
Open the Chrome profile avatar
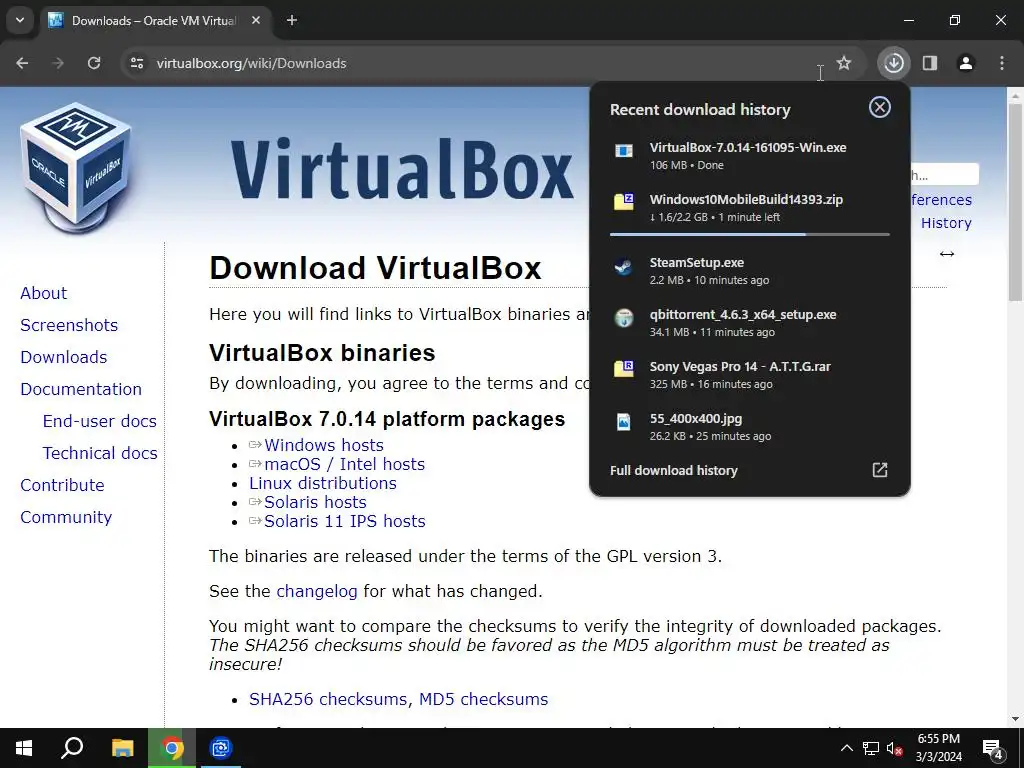pos(966,63)
